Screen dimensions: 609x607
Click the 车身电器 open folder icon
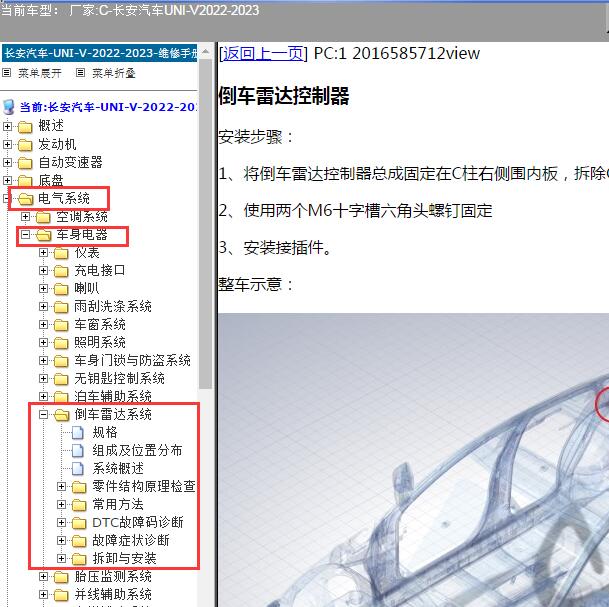pyautogui.click(x=44, y=235)
